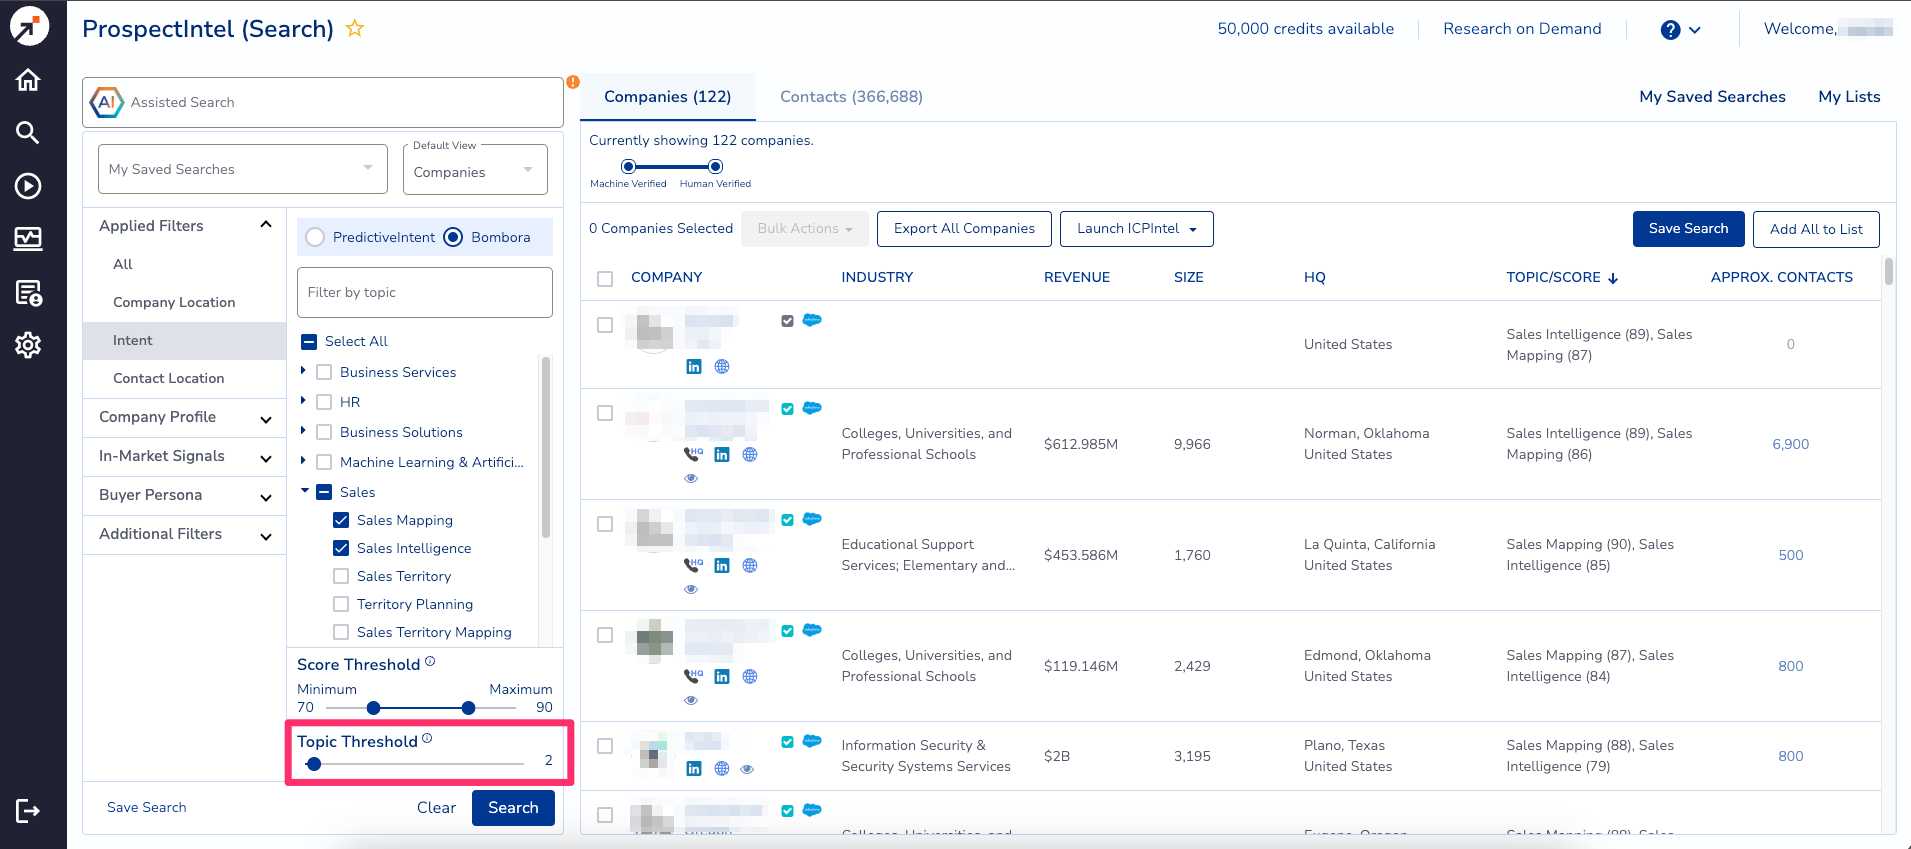The width and height of the screenshot is (1911, 849).
Task: Open website globe icon for first company row
Action: pos(722,367)
